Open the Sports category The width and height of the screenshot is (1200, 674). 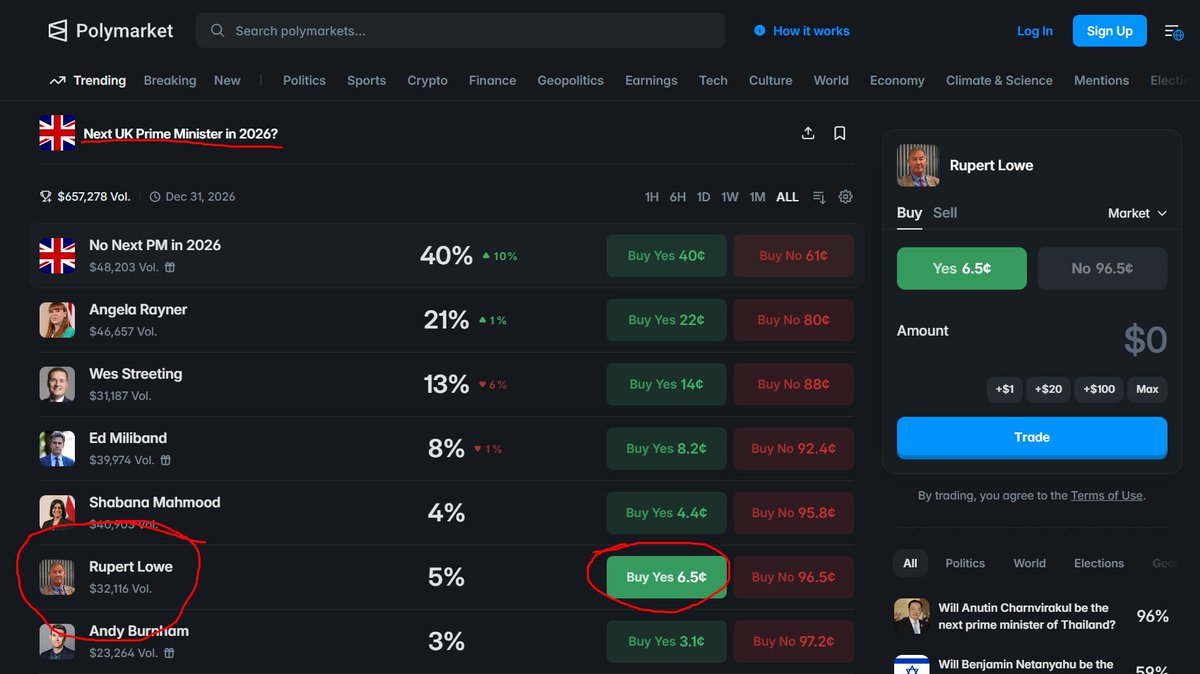[x=366, y=80]
